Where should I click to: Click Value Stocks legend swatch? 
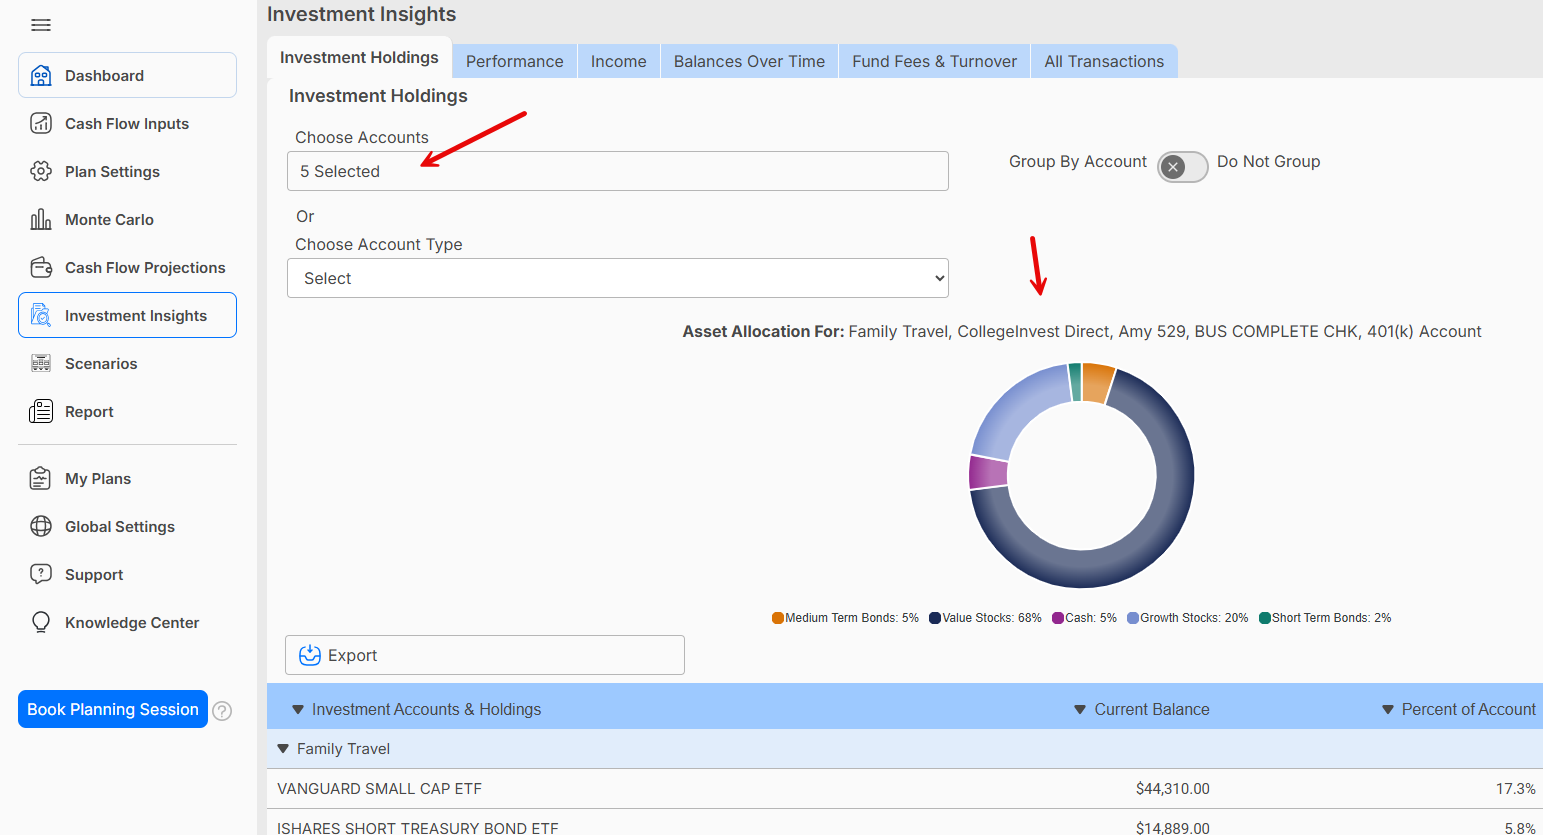935,618
